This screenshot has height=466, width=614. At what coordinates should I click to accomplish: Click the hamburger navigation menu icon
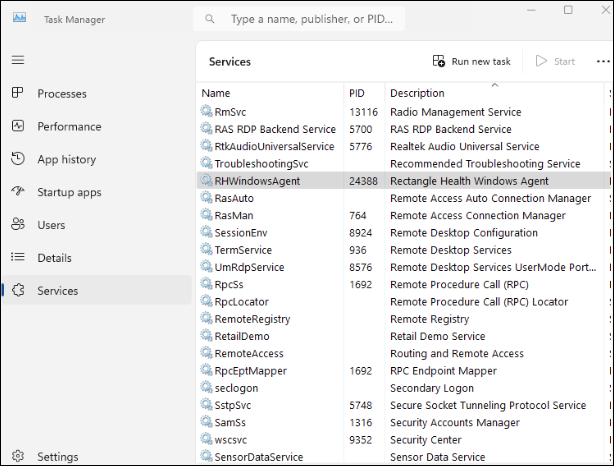click(17, 60)
